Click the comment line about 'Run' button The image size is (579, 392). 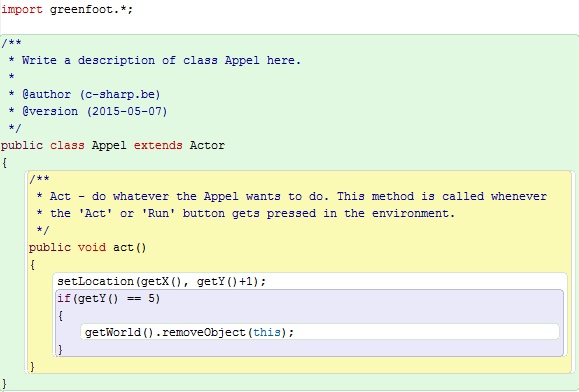click(x=252, y=213)
